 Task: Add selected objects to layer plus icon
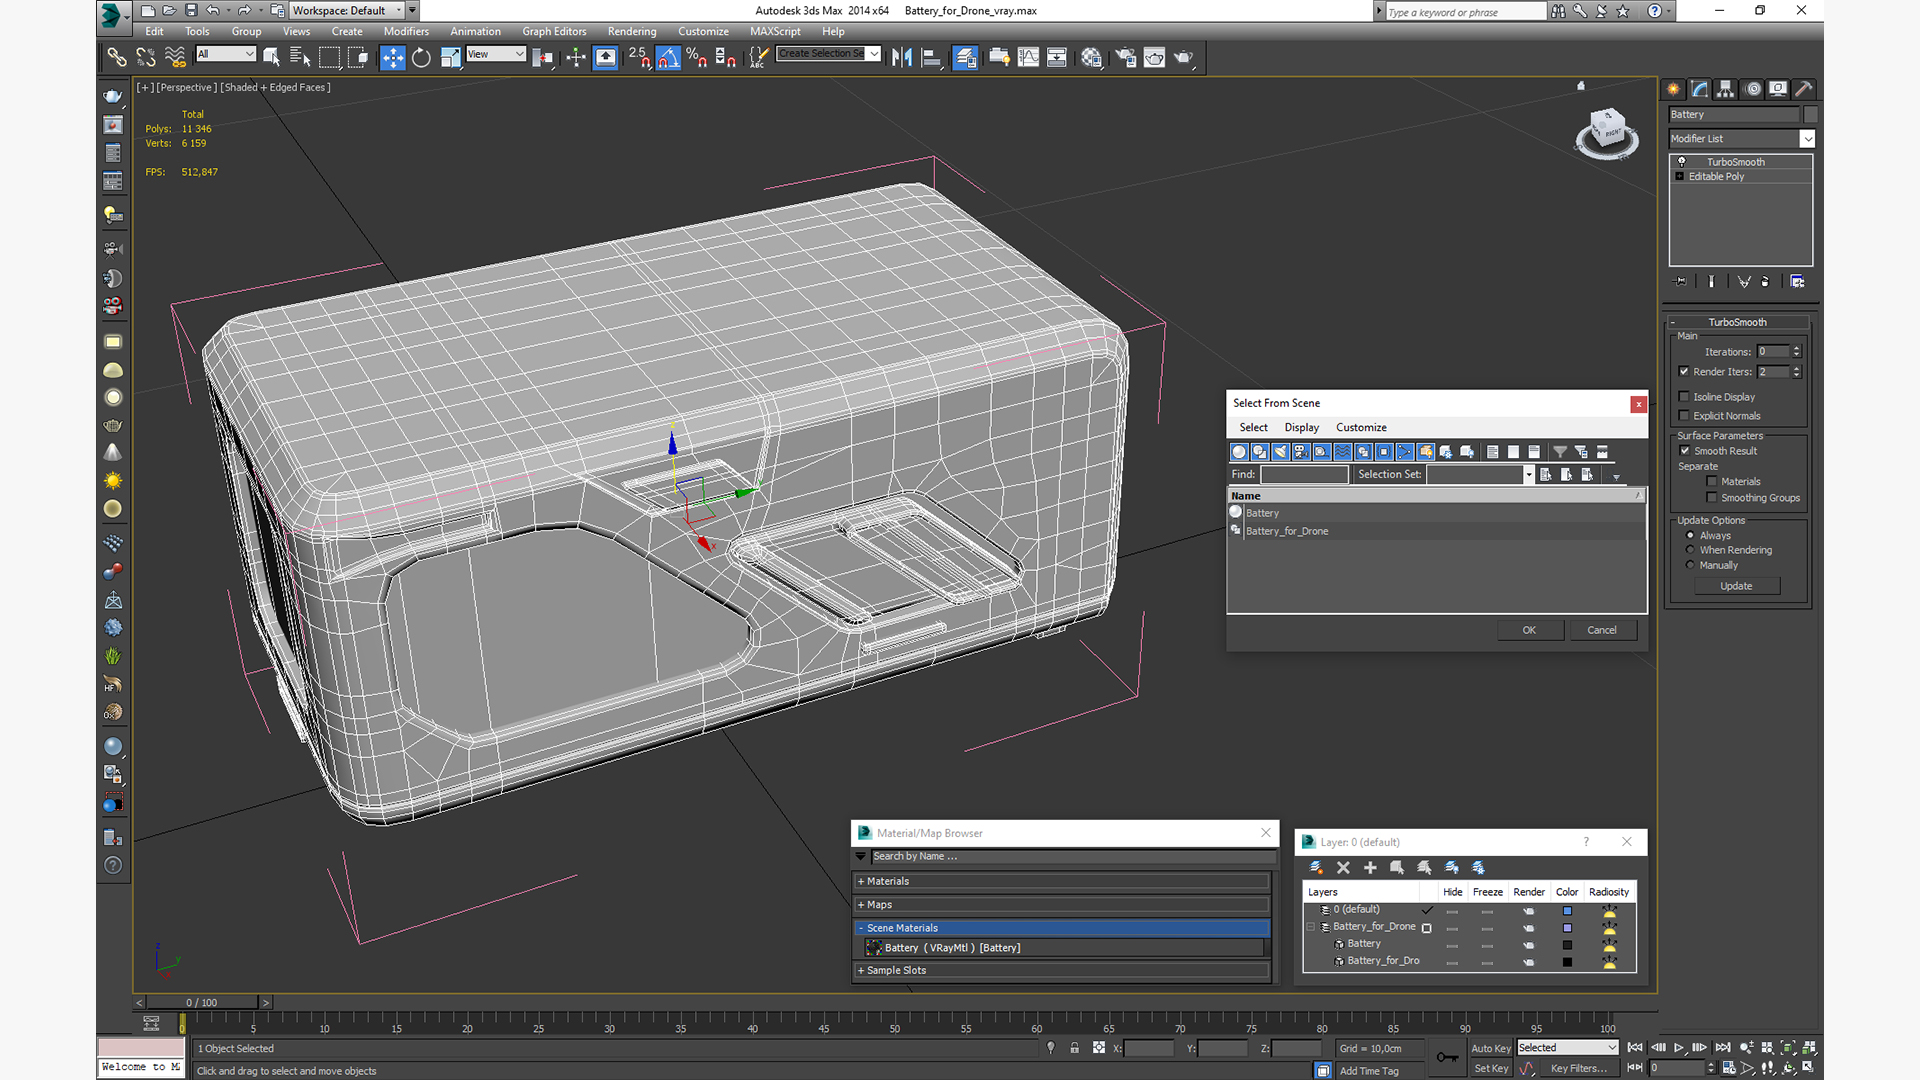pos(1370,867)
